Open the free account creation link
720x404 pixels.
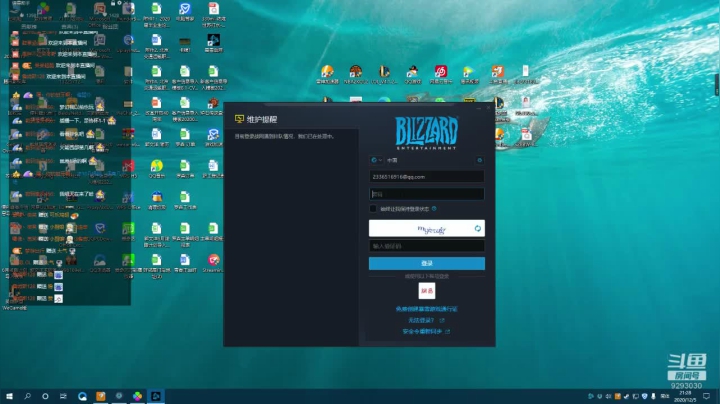point(427,309)
